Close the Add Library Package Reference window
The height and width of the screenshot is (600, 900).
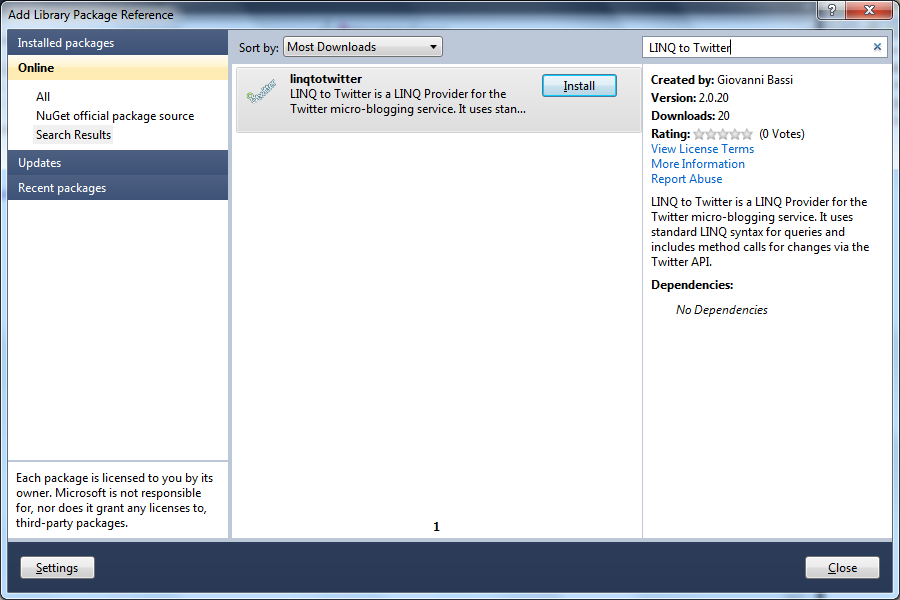(x=869, y=10)
